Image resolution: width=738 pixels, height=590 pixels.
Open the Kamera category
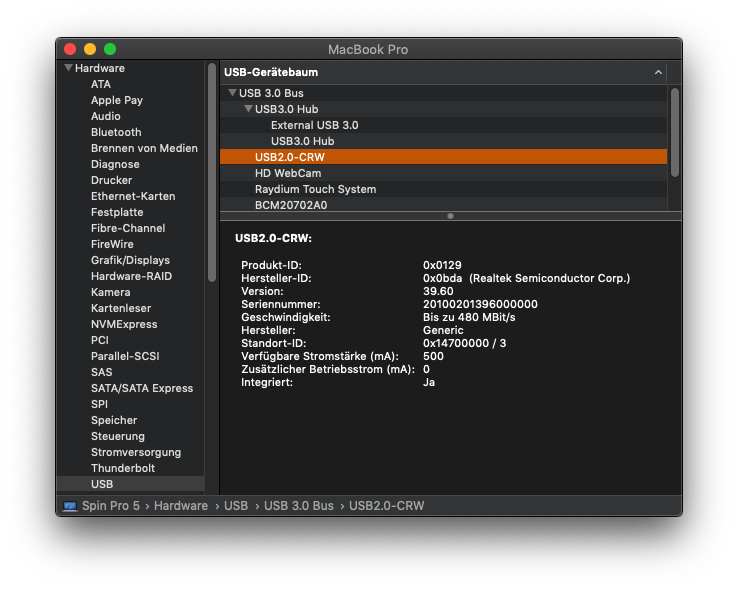111,292
